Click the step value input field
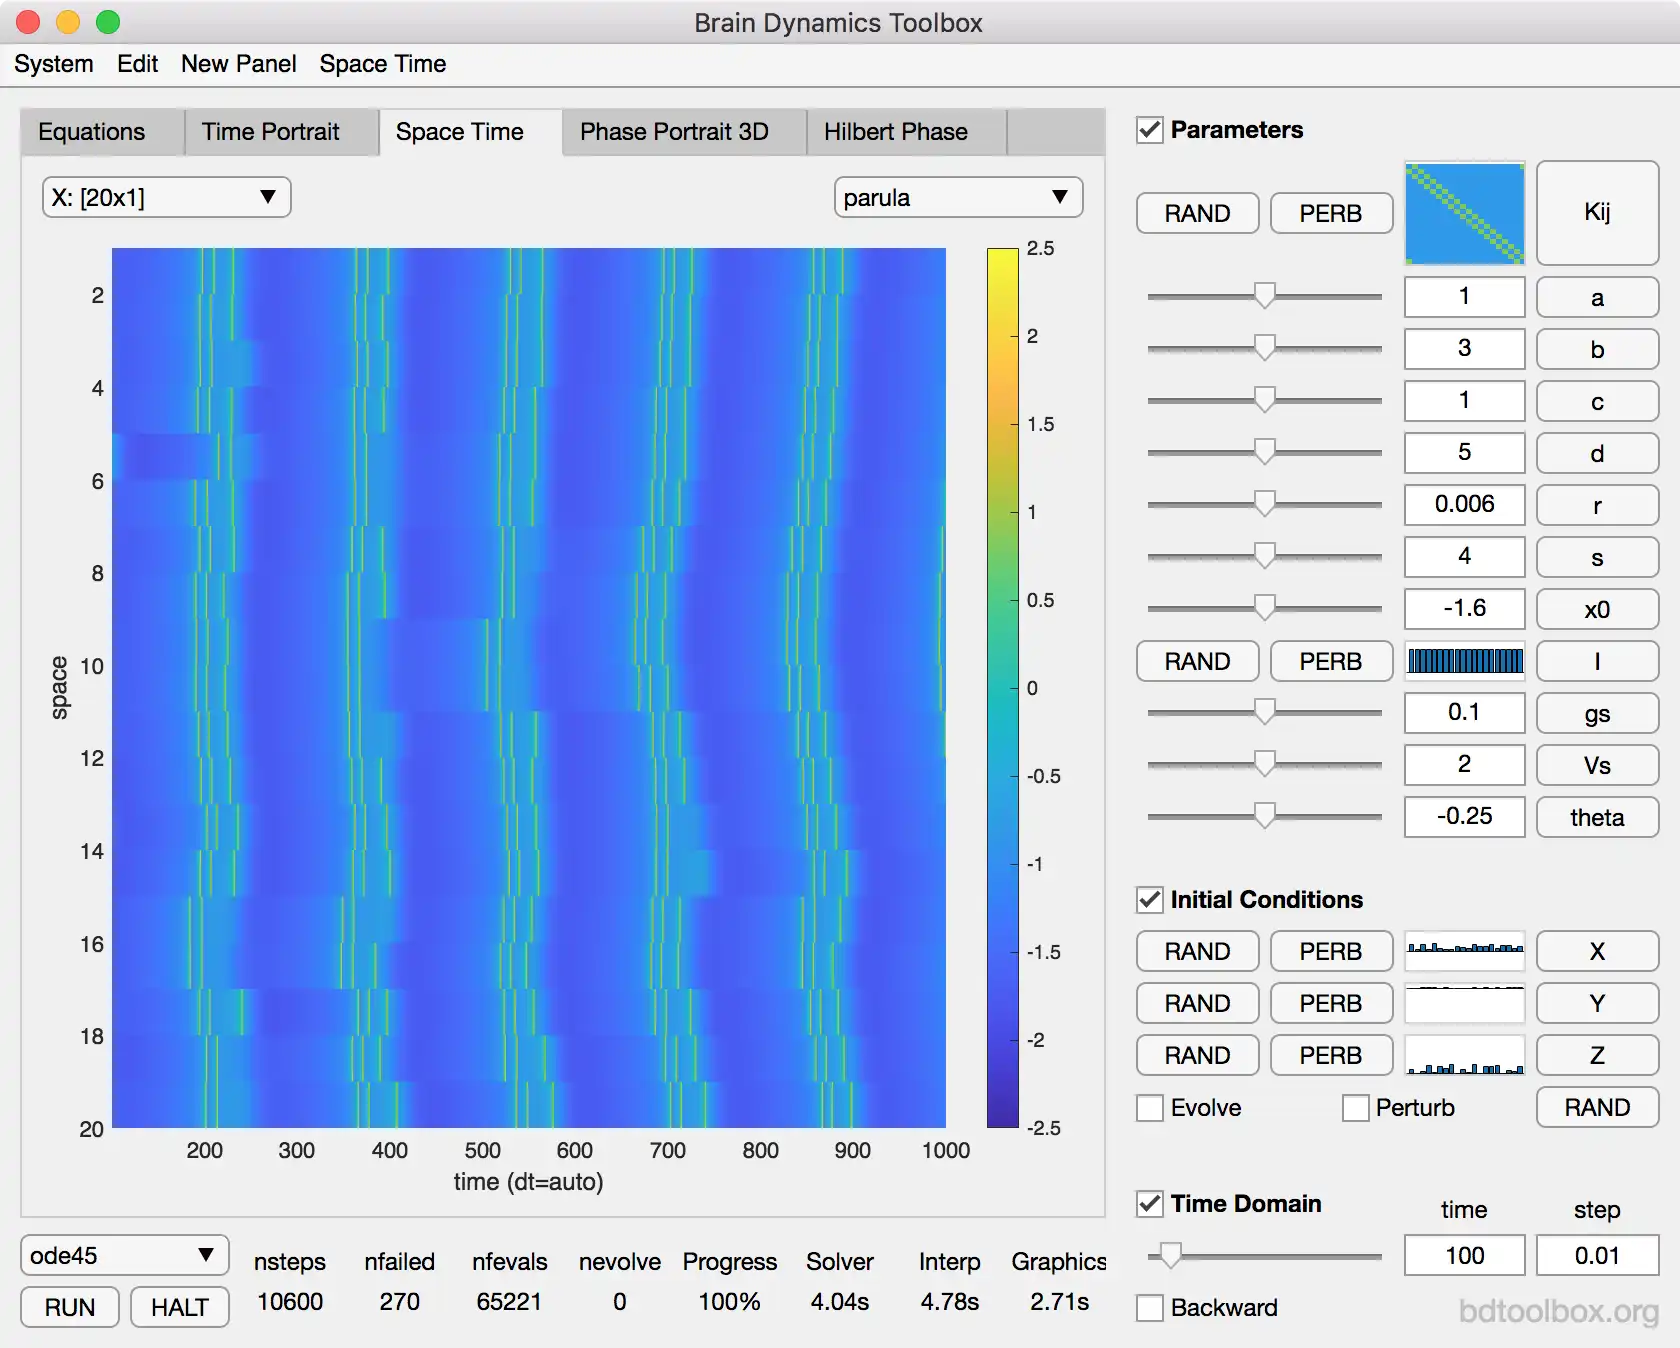 pos(1596,1255)
